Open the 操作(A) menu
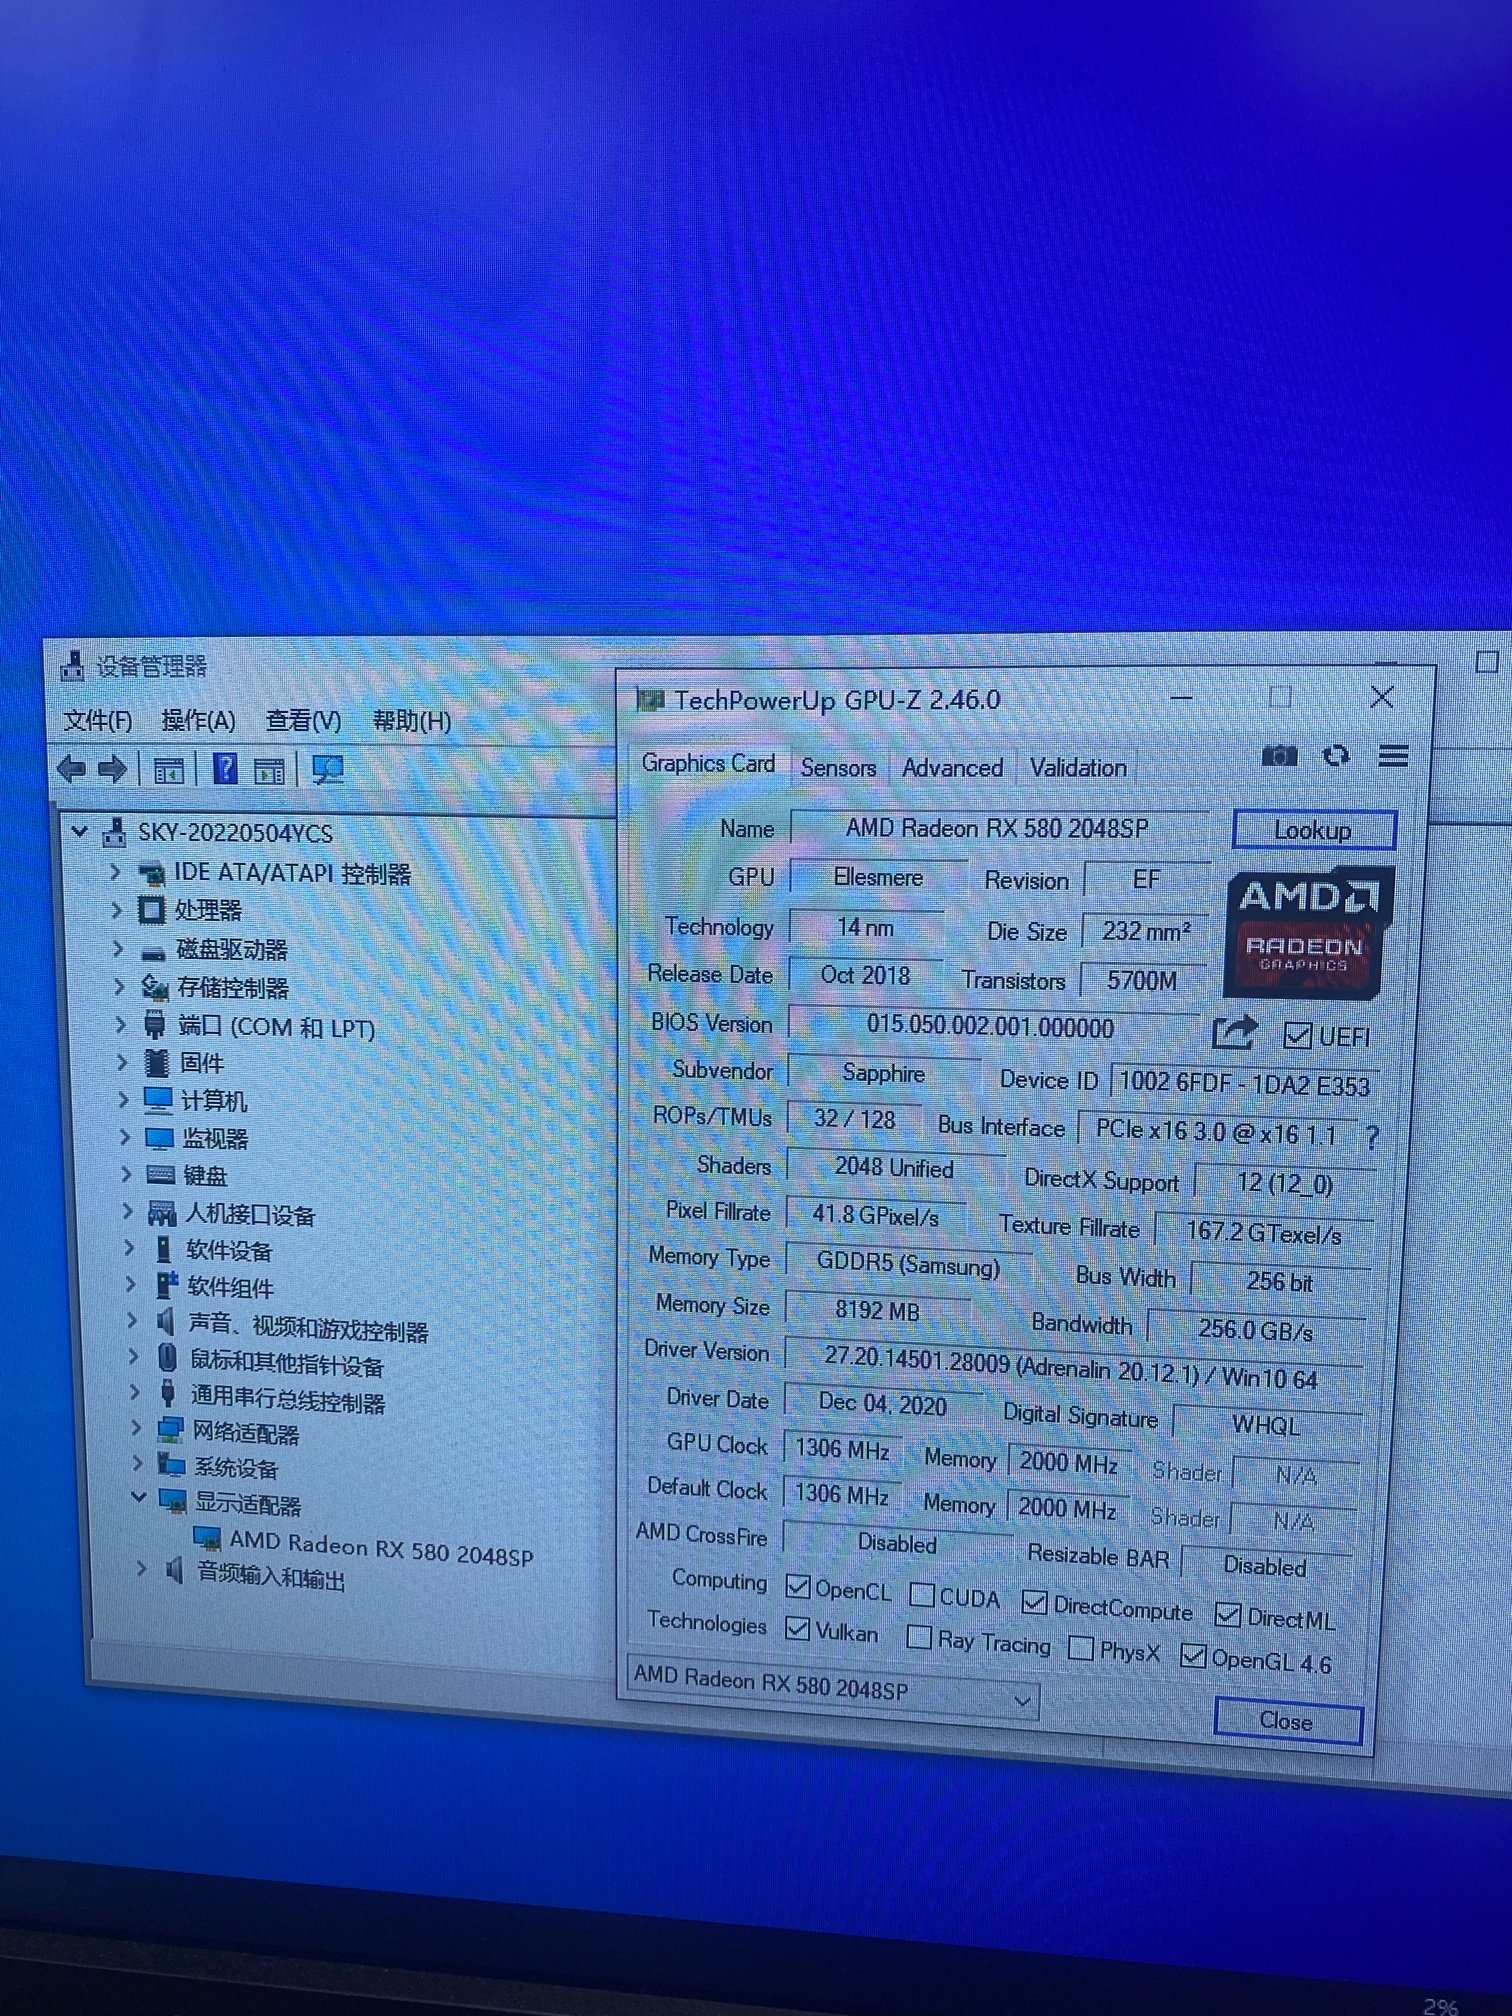The image size is (1512, 2016). pos(198,720)
